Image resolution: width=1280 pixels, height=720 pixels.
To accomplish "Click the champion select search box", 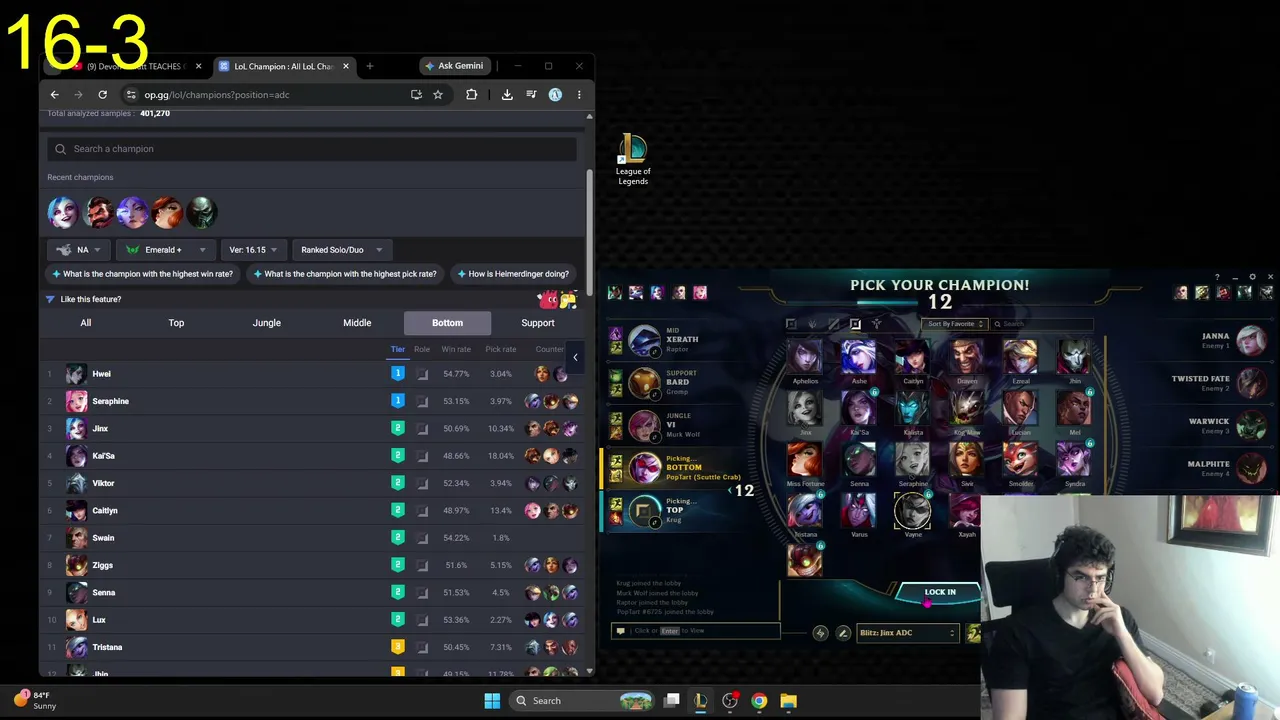I will click(1040, 324).
